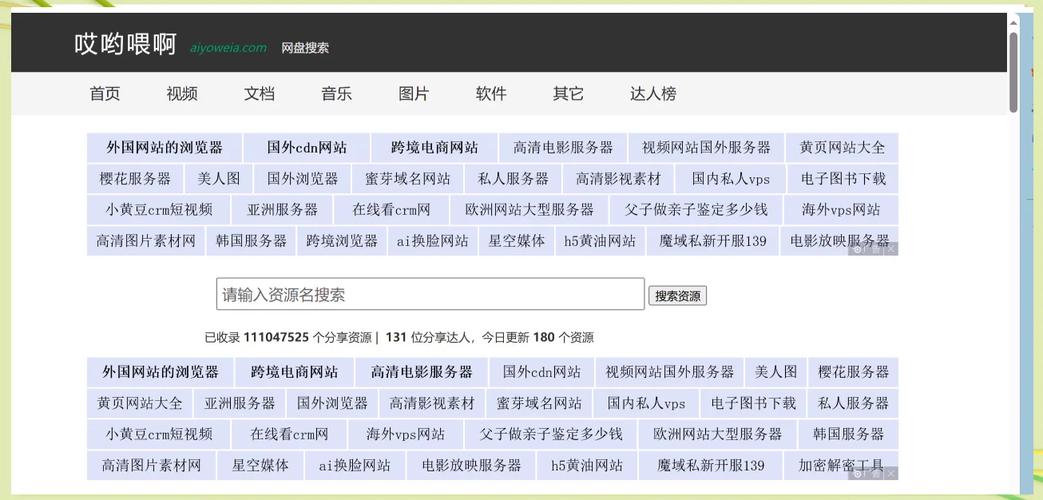Click the aiyoweia.com green domain text
Viewport: 1043px width, 500px height.
(228, 48)
